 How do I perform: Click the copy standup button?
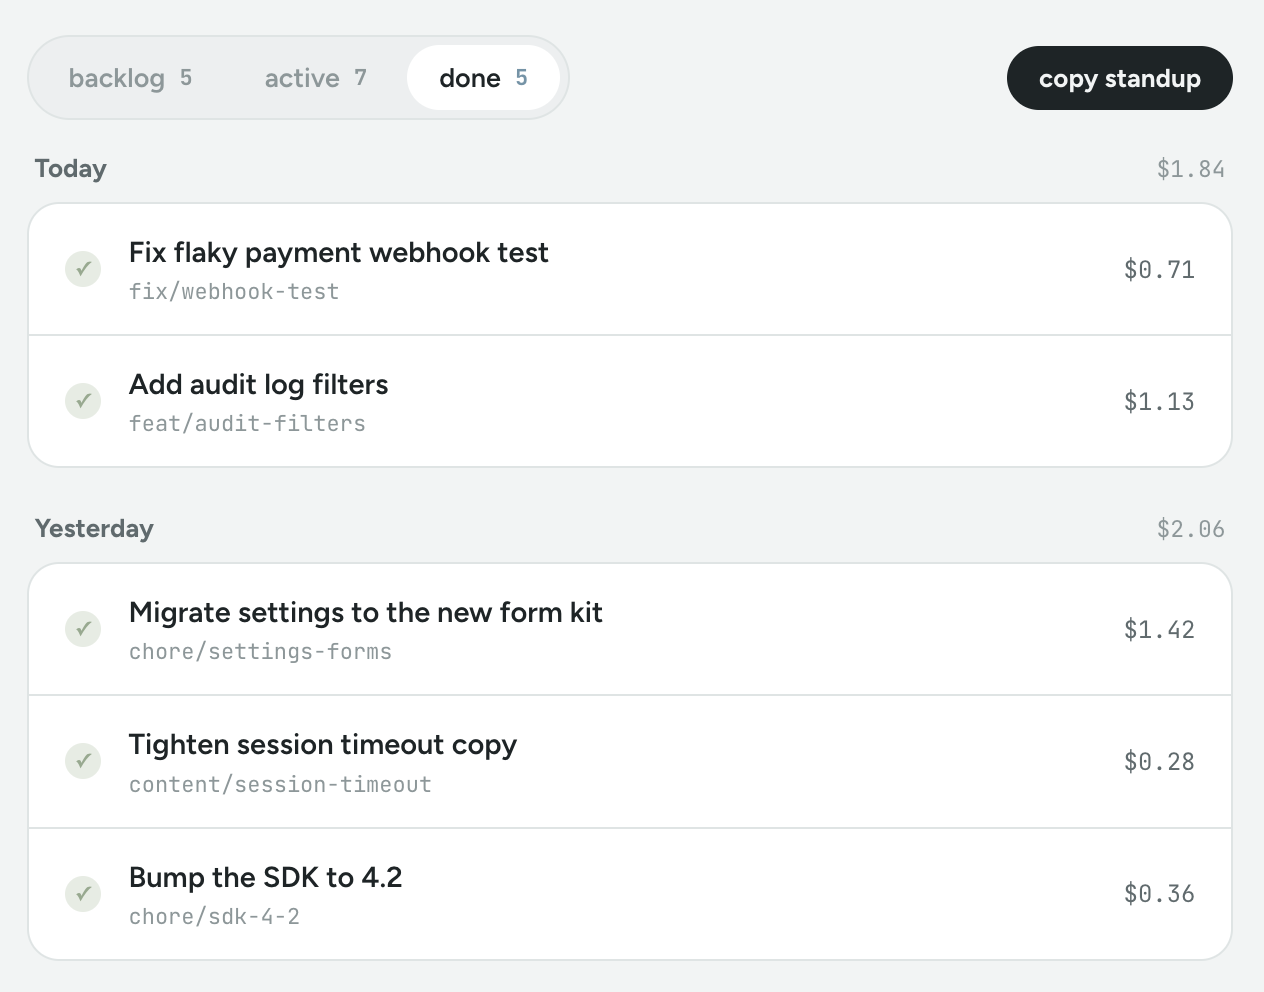[1119, 78]
